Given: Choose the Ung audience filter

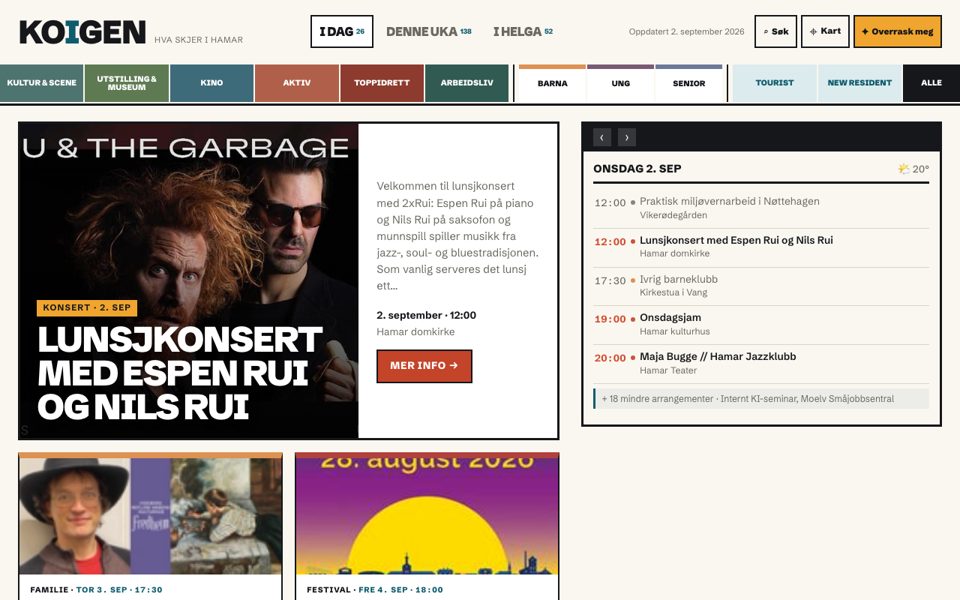Looking at the screenshot, I should [620, 83].
